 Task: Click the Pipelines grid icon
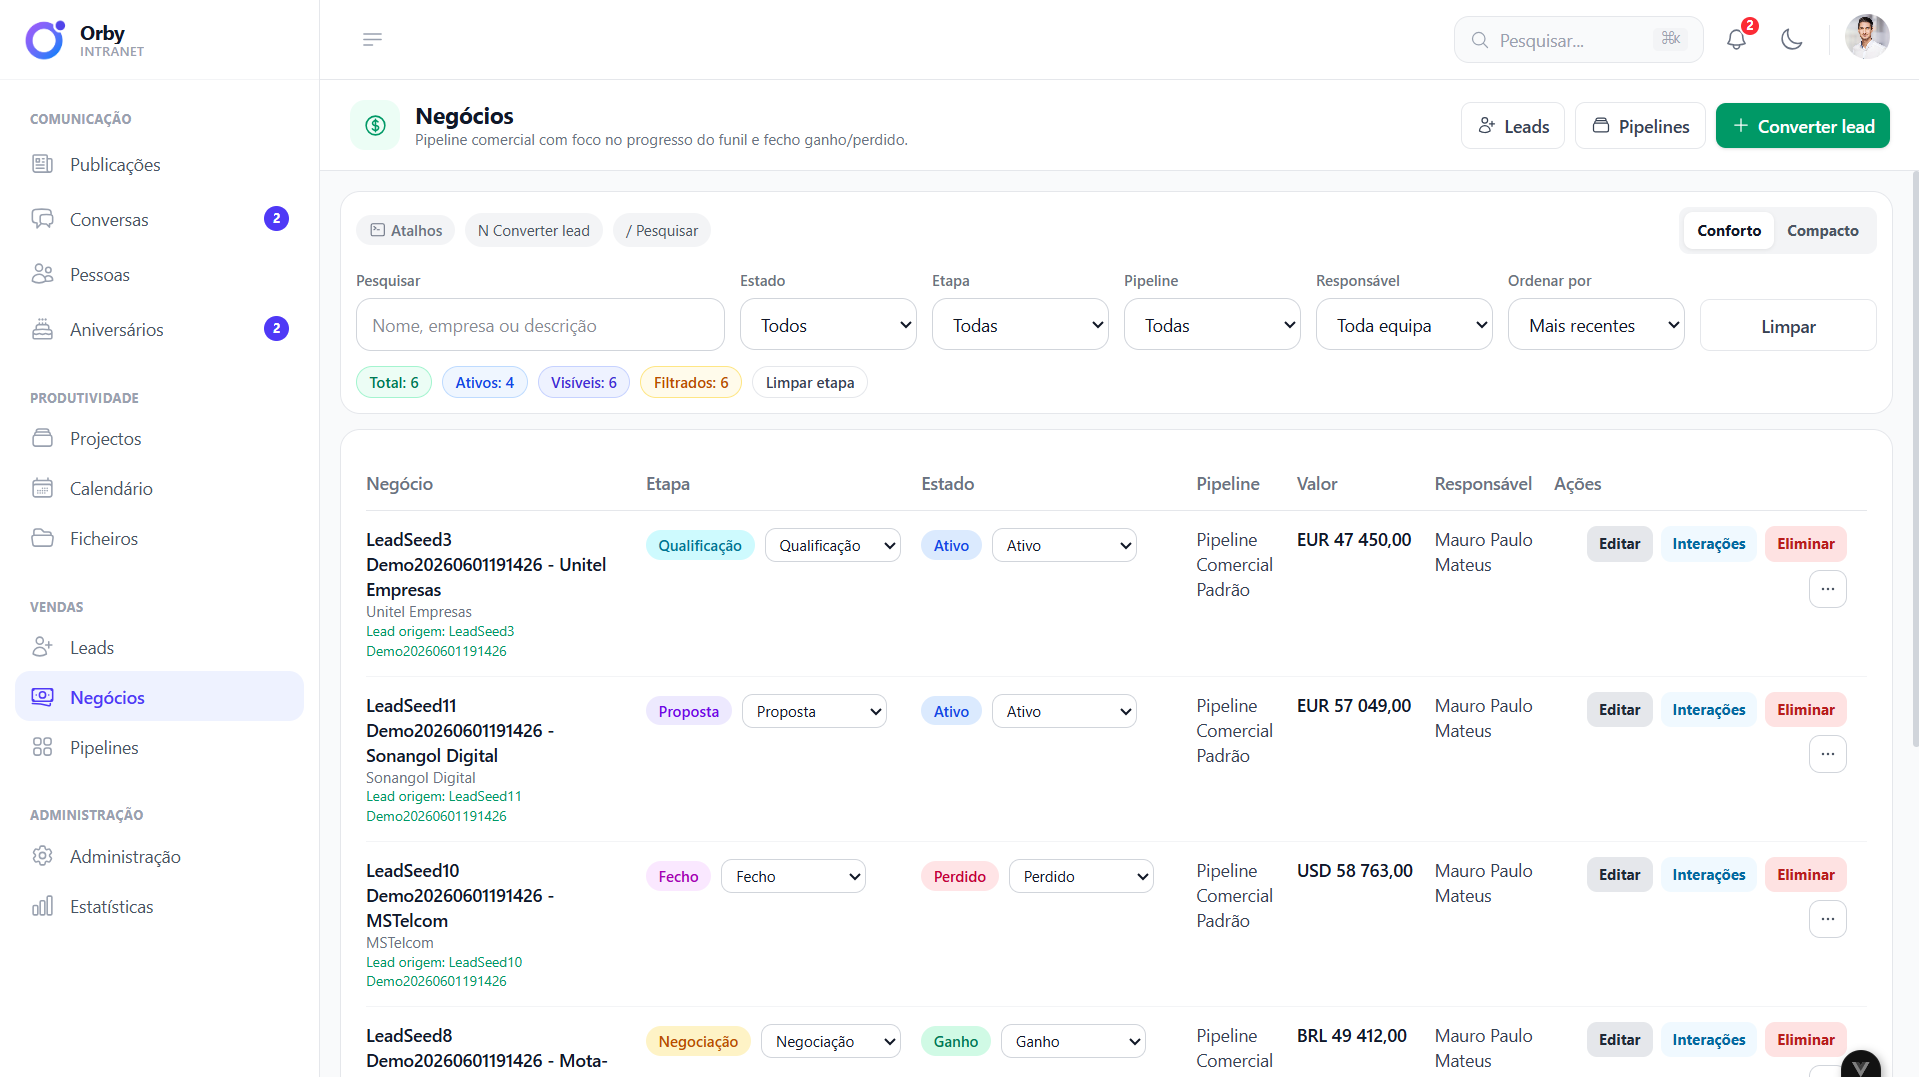(42, 747)
